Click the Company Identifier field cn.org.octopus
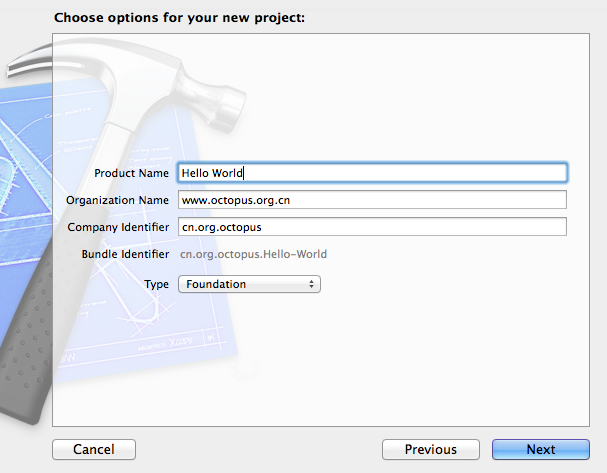Viewport: 607px width, 473px height. tap(372, 227)
